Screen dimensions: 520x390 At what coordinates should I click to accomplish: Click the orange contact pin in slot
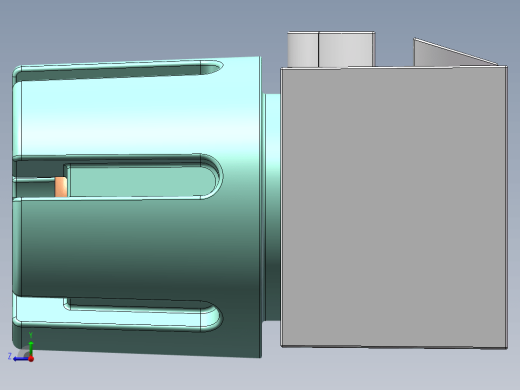(61, 187)
